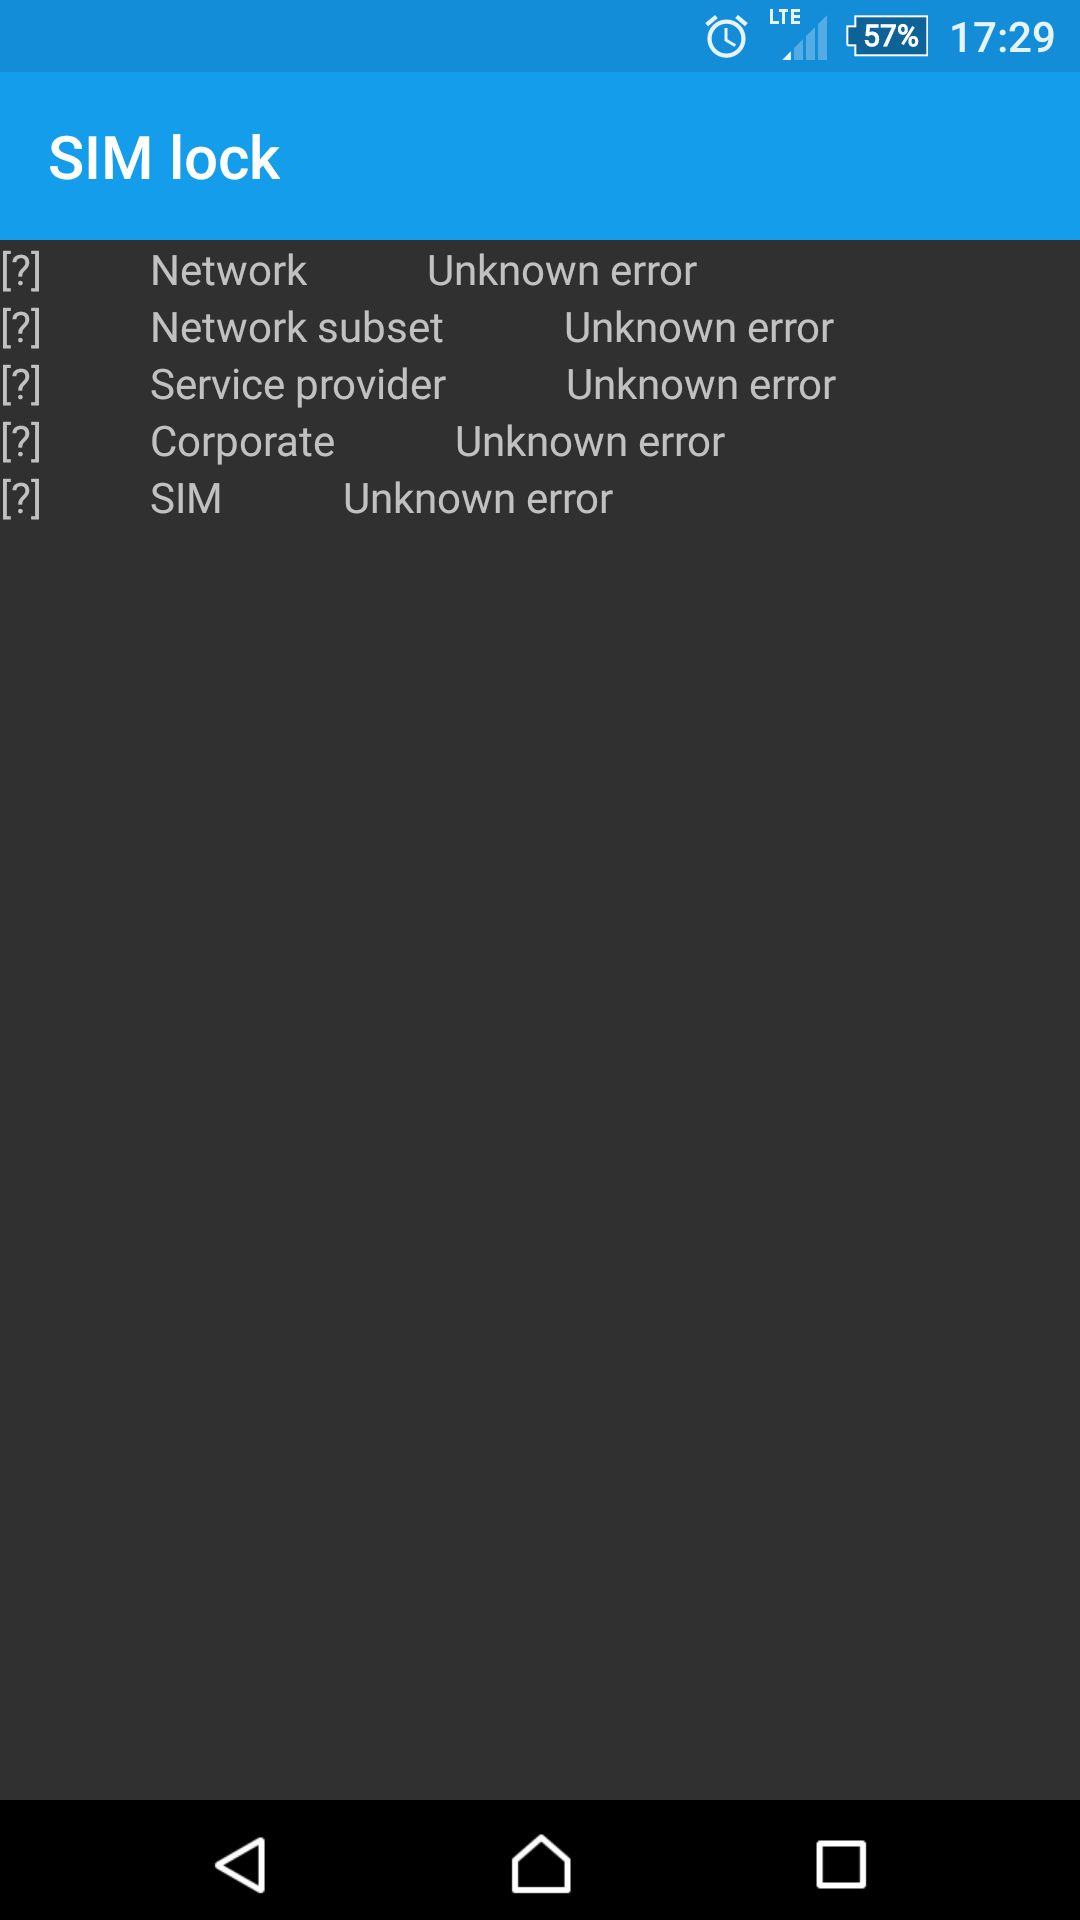The height and width of the screenshot is (1920, 1080).
Task: Select the Corporate row label
Action: pyautogui.click(x=242, y=443)
